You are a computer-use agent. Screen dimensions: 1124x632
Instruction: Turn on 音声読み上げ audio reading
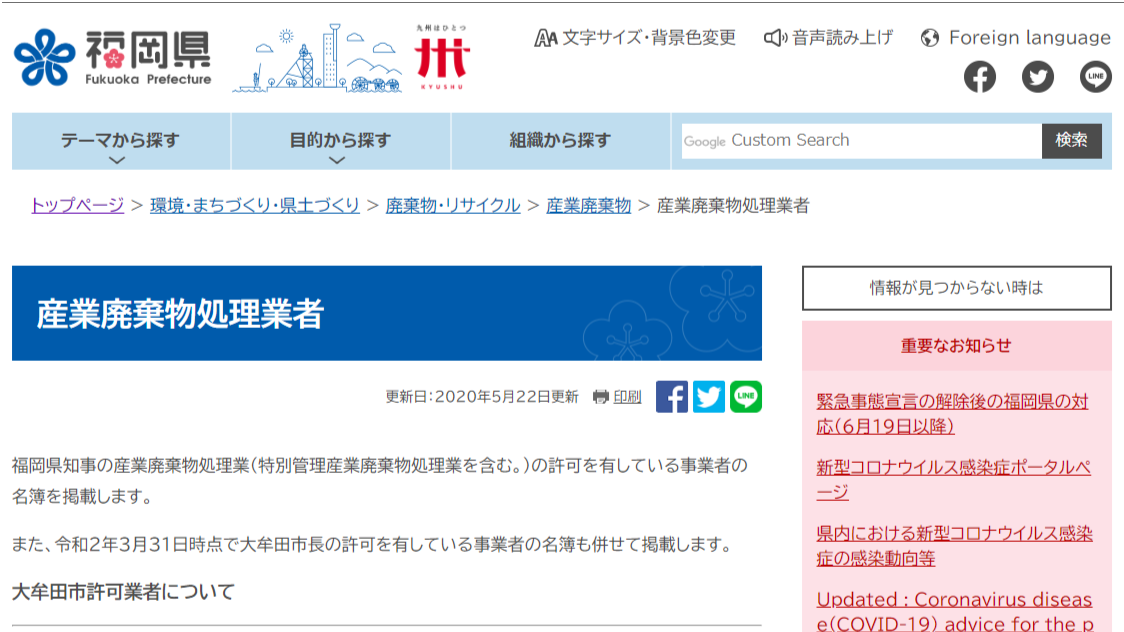(829, 38)
